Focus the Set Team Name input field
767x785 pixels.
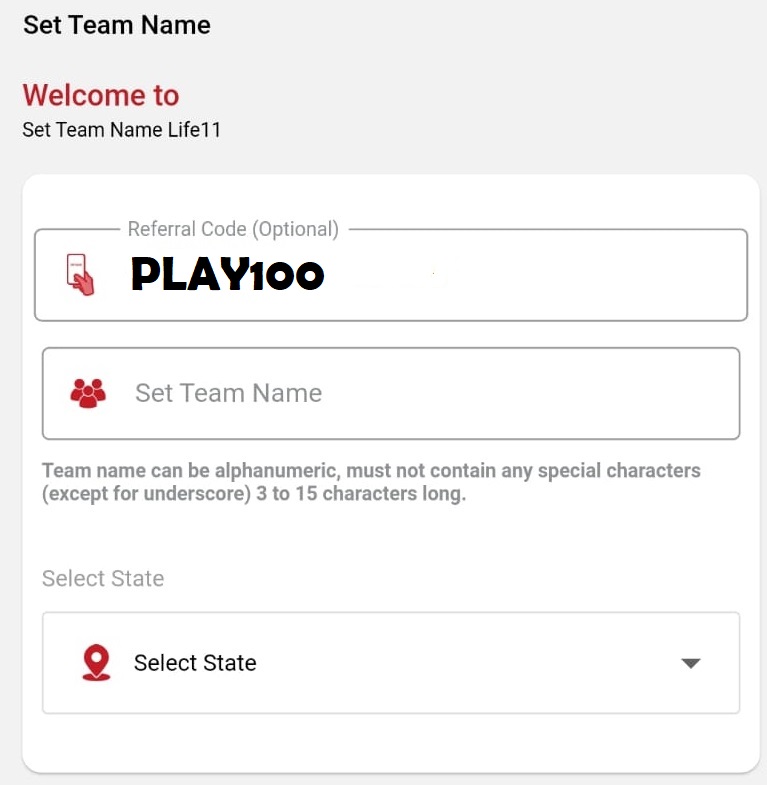[391, 394]
